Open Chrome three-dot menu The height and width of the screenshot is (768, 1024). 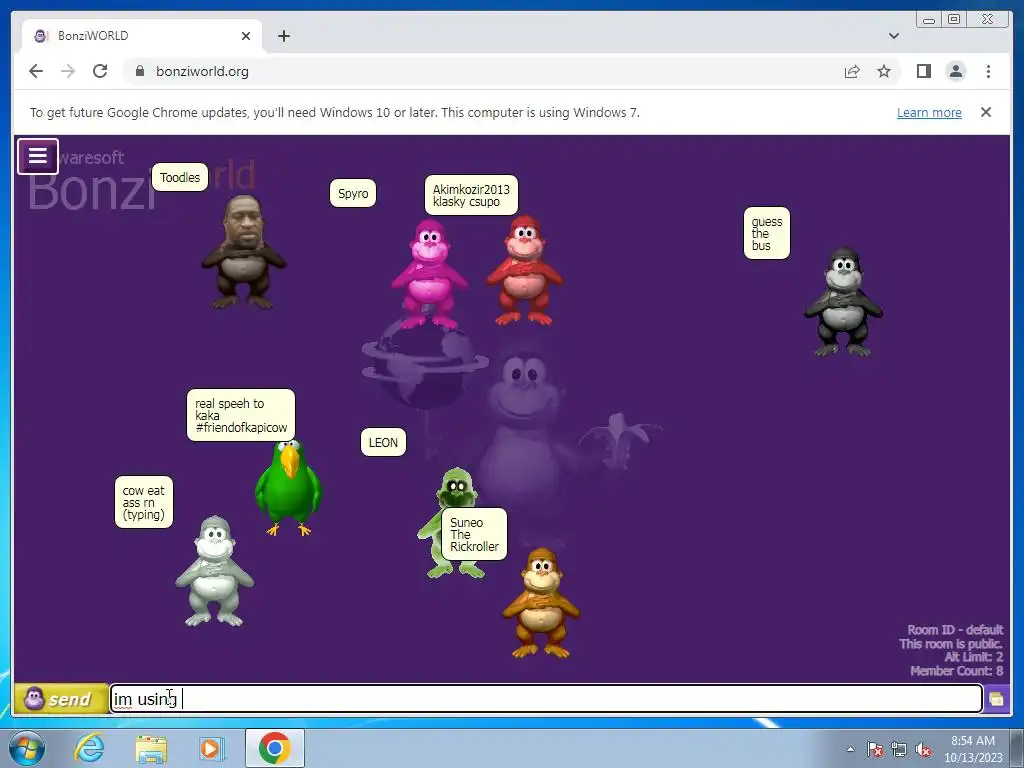coord(989,71)
